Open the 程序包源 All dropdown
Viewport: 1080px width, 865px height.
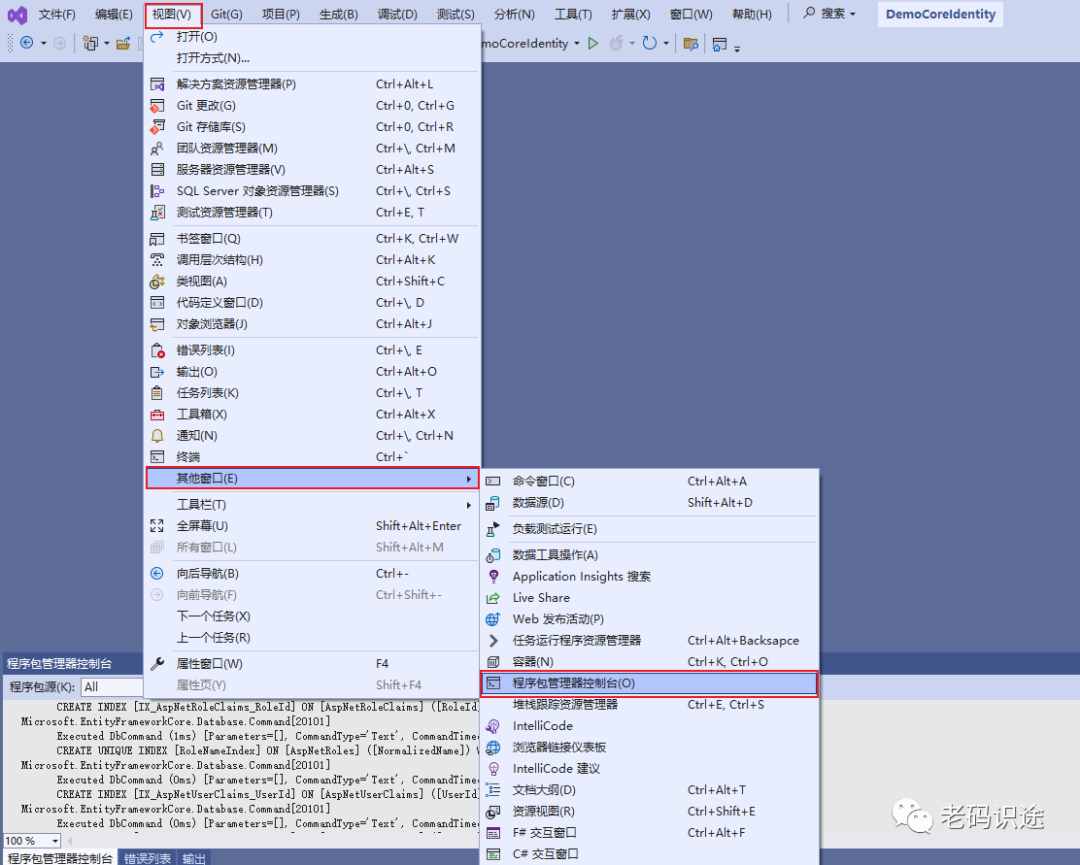[x=112, y=687]
